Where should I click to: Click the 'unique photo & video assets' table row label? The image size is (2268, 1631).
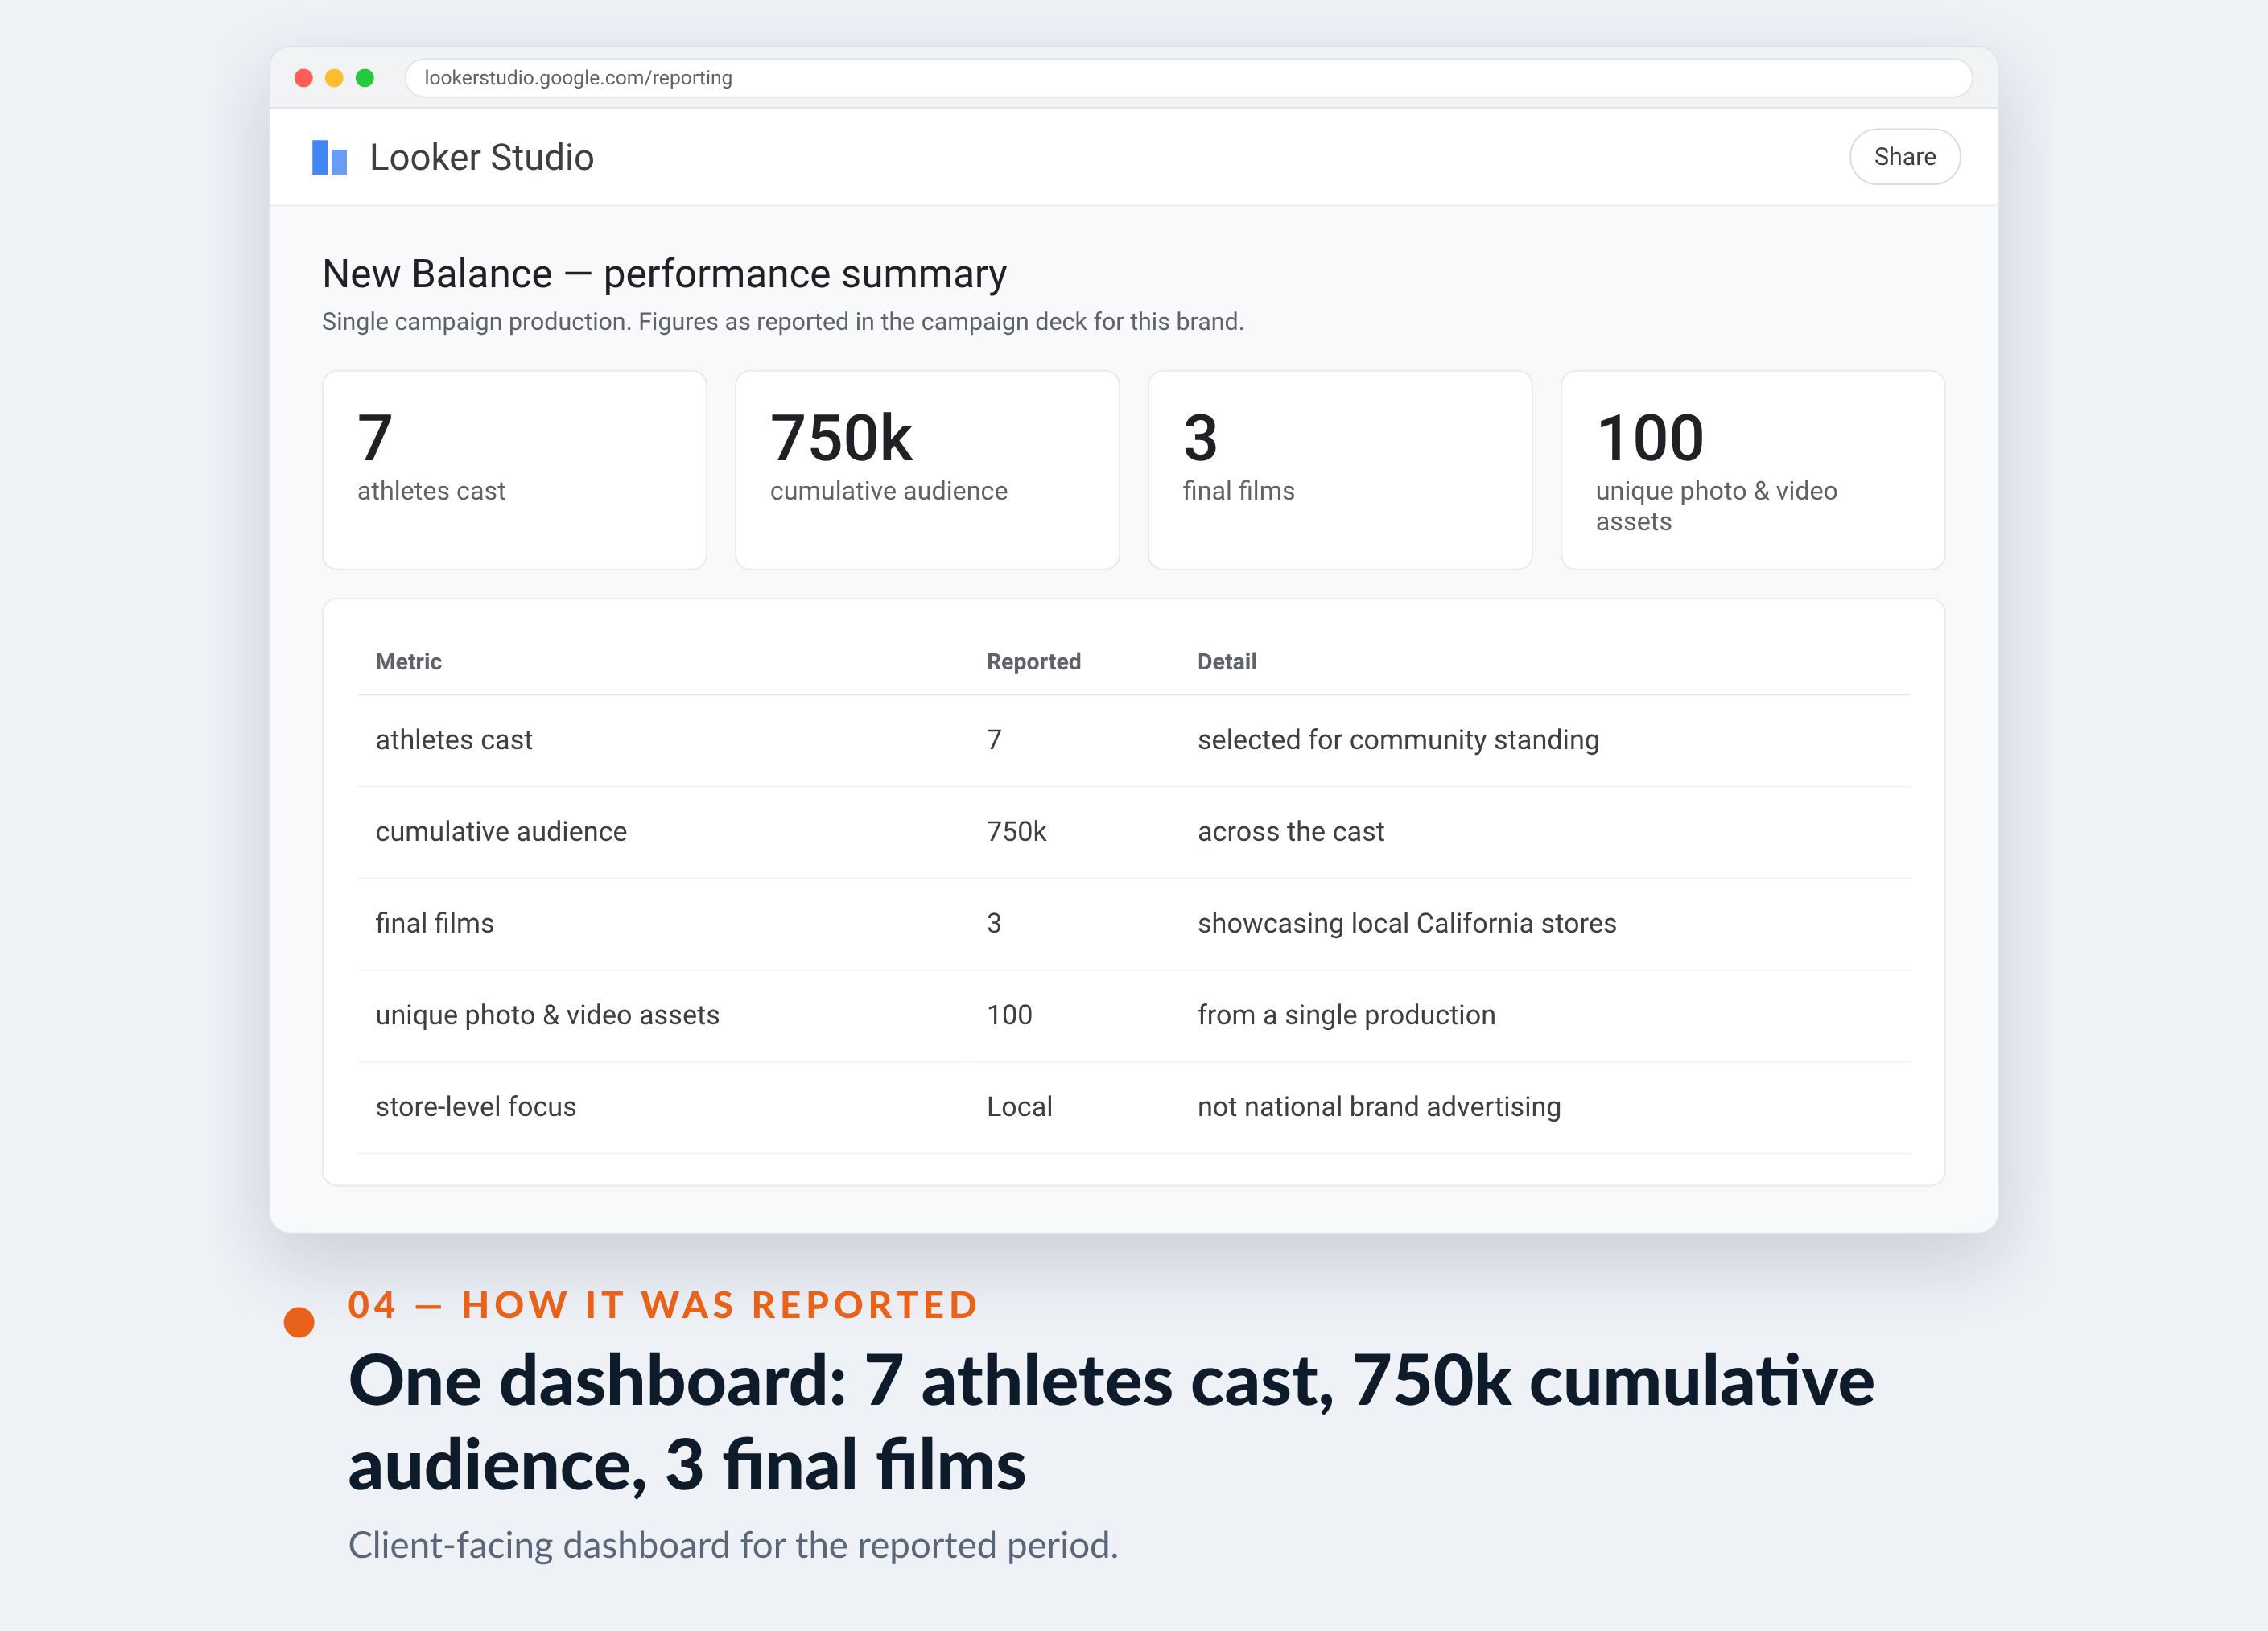(547, 1015)
